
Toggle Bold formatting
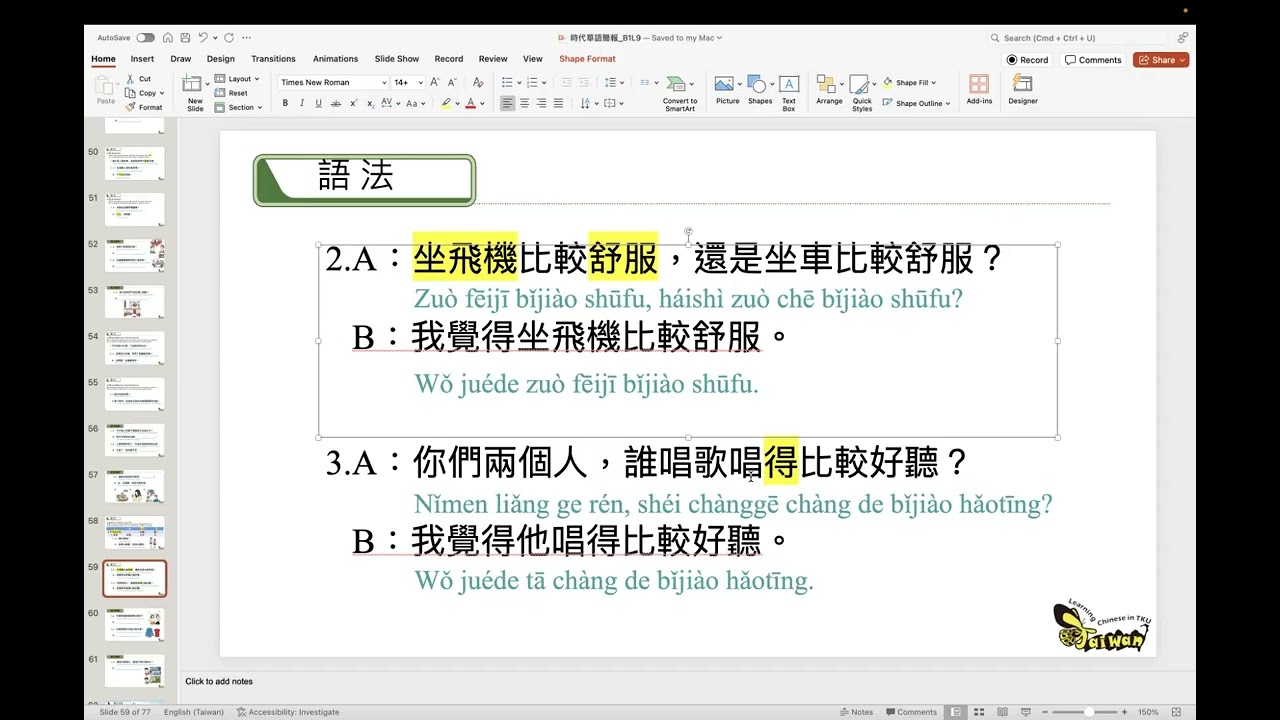coord(285,103)
